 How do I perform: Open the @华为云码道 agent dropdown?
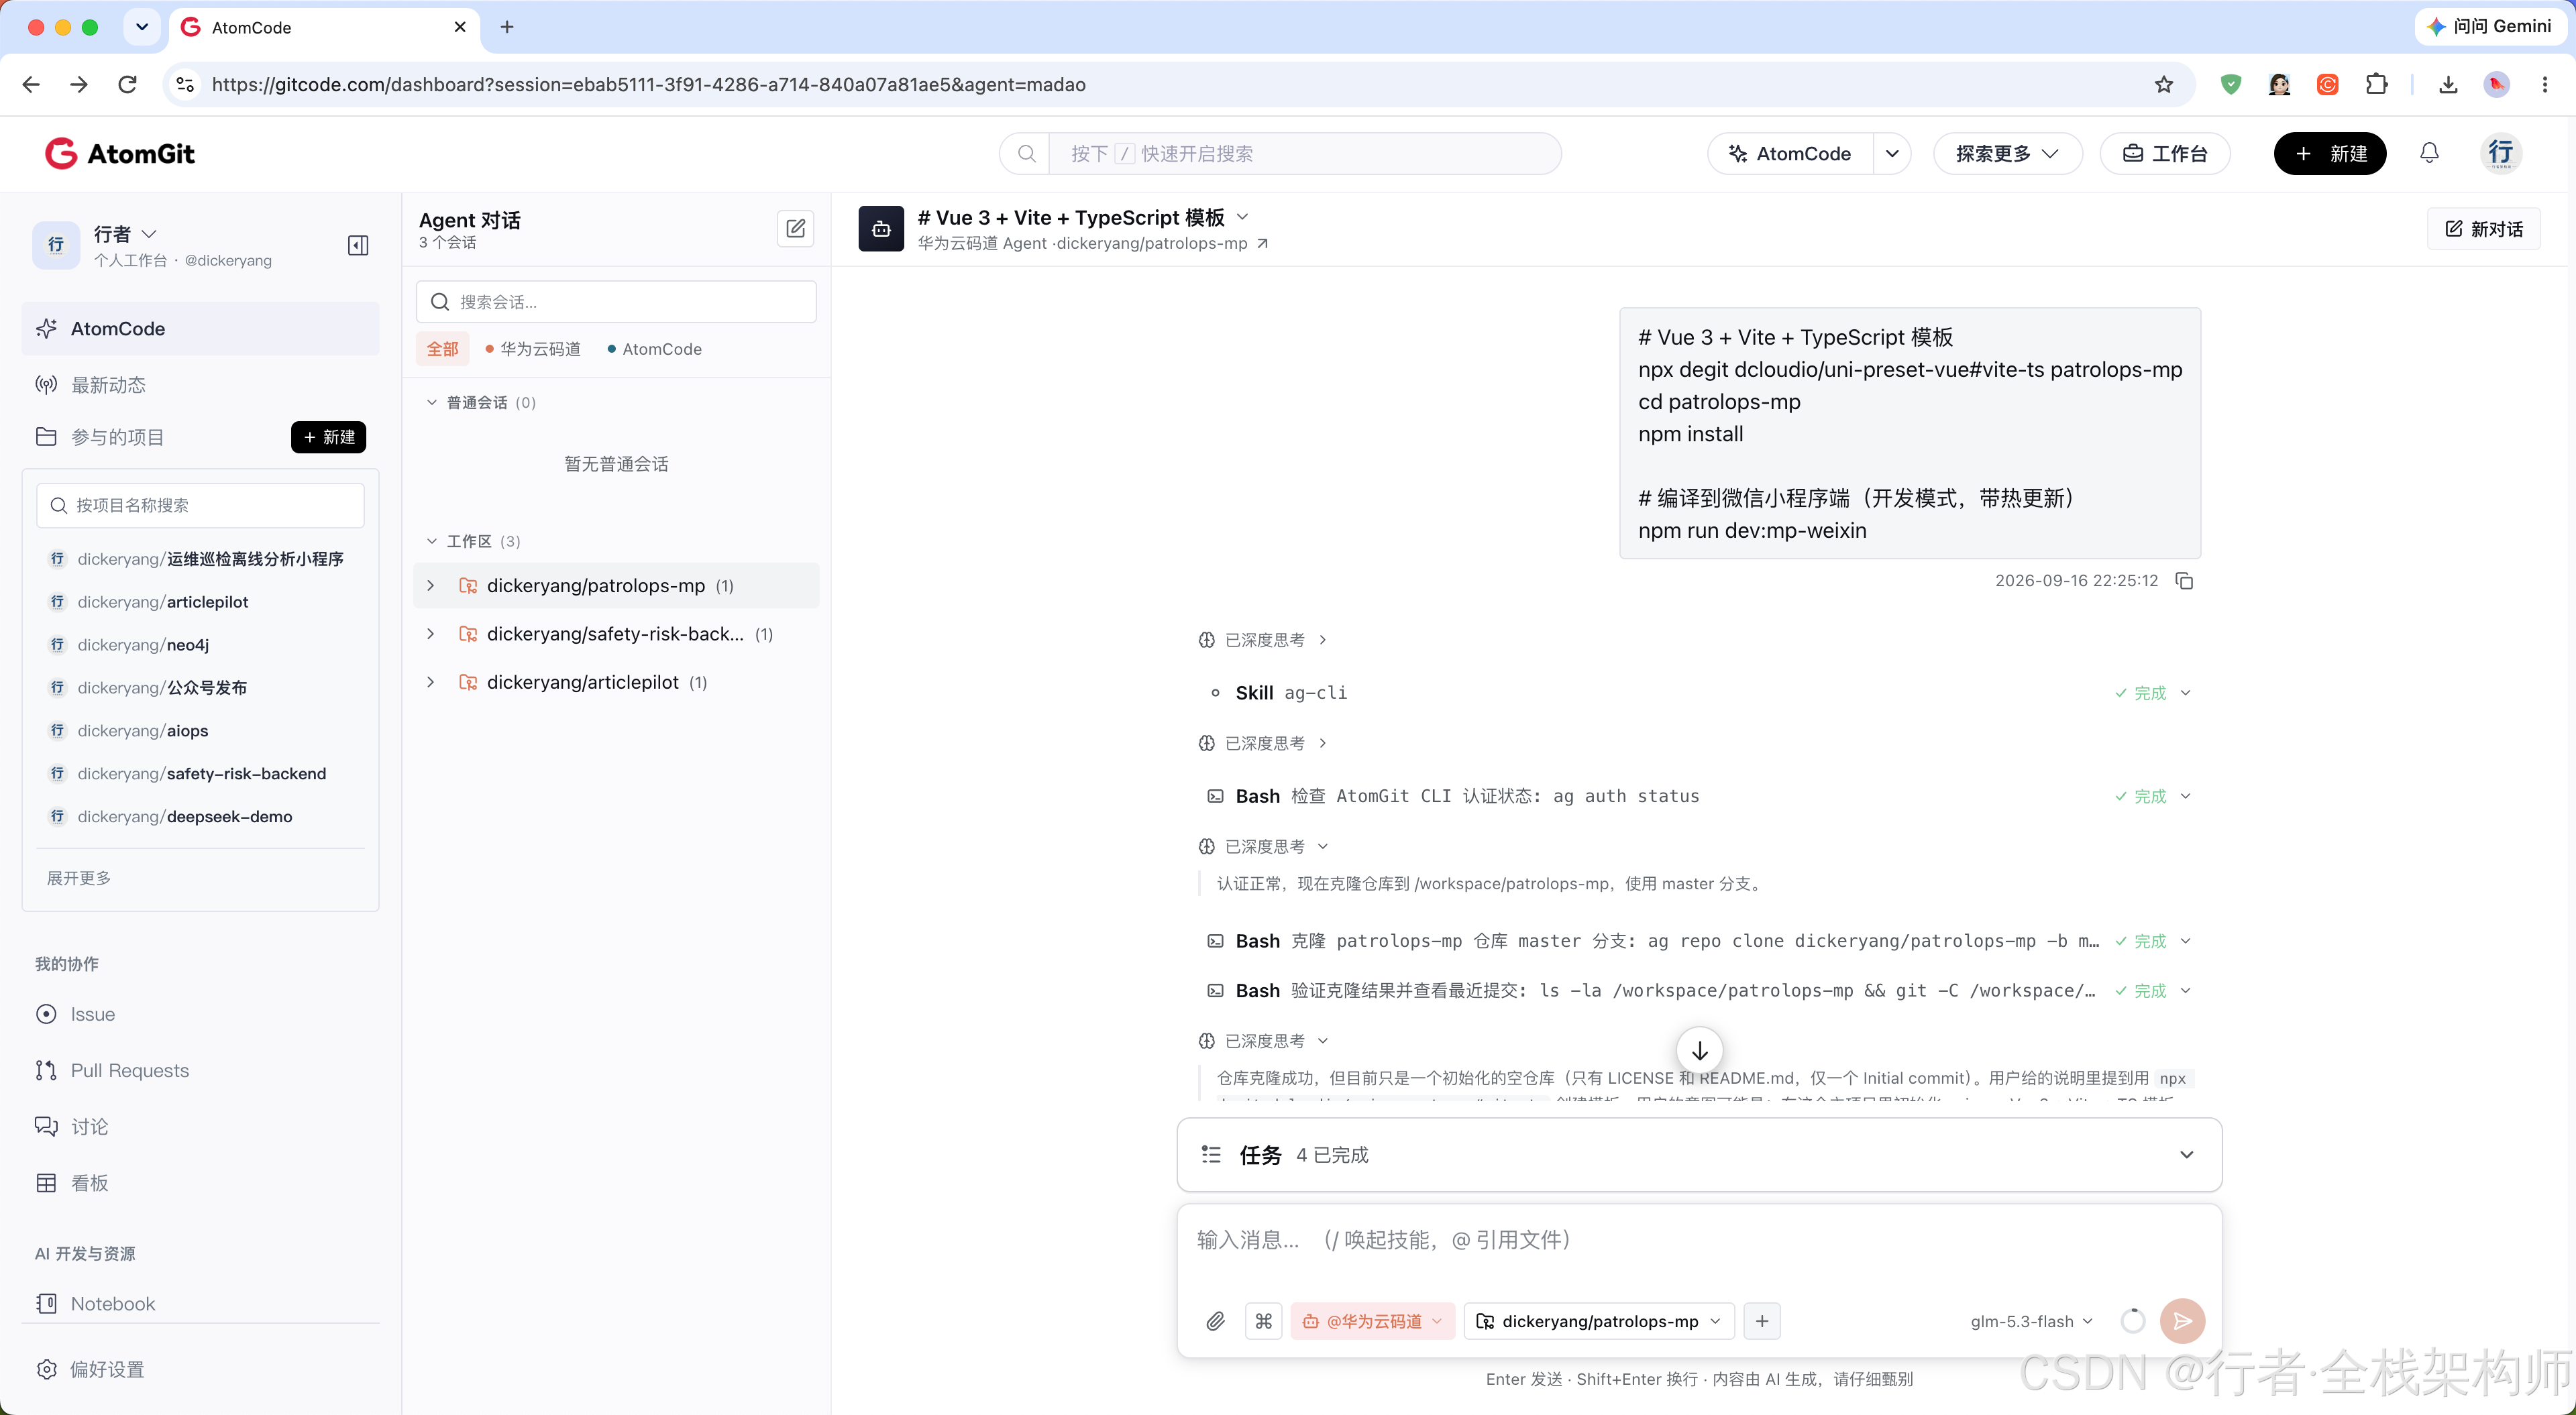[1372, 1321]
